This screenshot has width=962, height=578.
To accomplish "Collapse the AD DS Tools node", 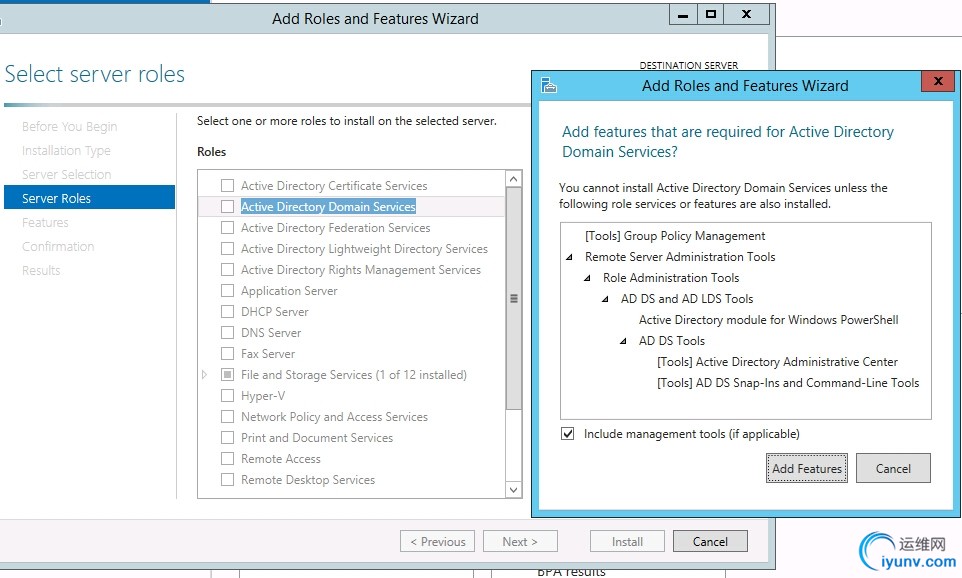I will tap(623, 341).
